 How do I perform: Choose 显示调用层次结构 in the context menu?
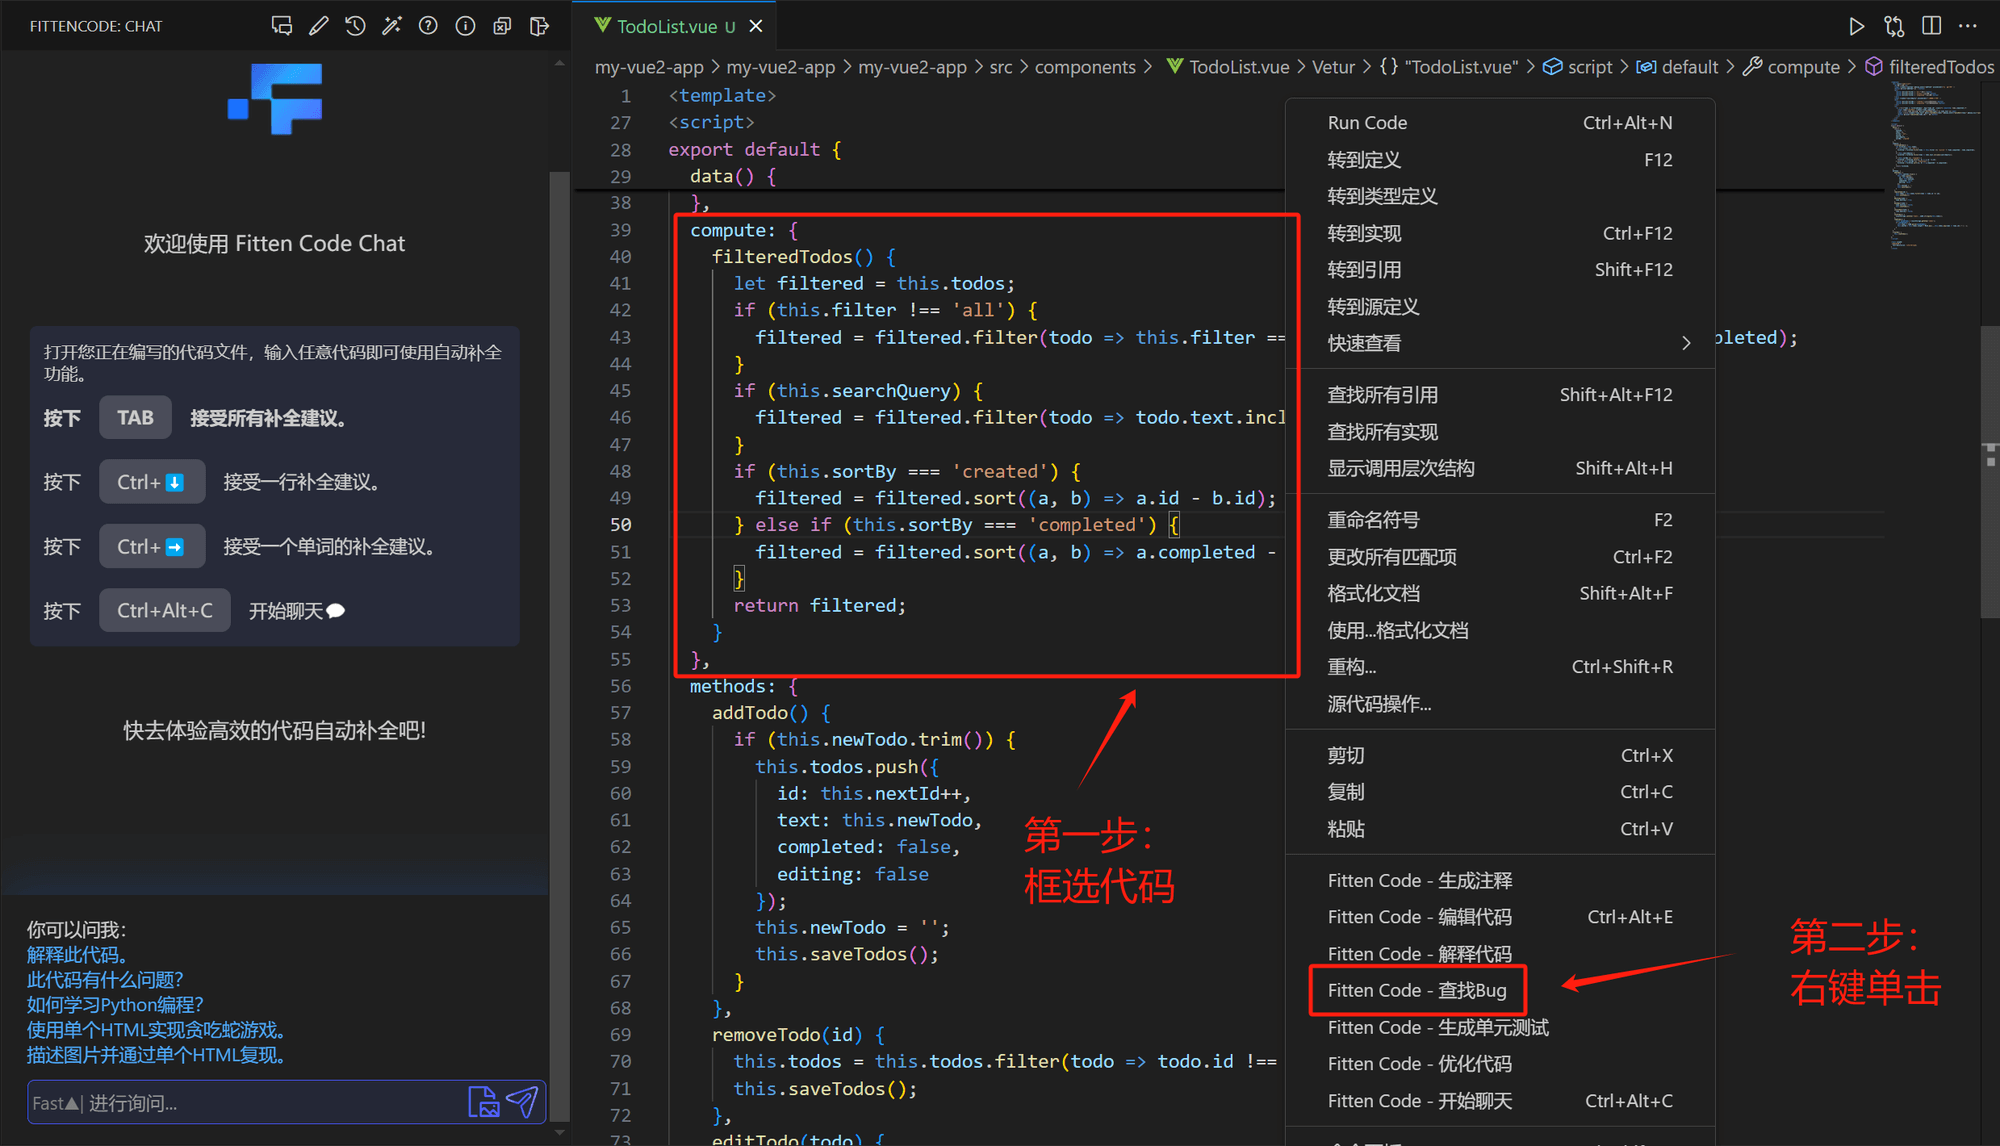tap(1500, 468)
